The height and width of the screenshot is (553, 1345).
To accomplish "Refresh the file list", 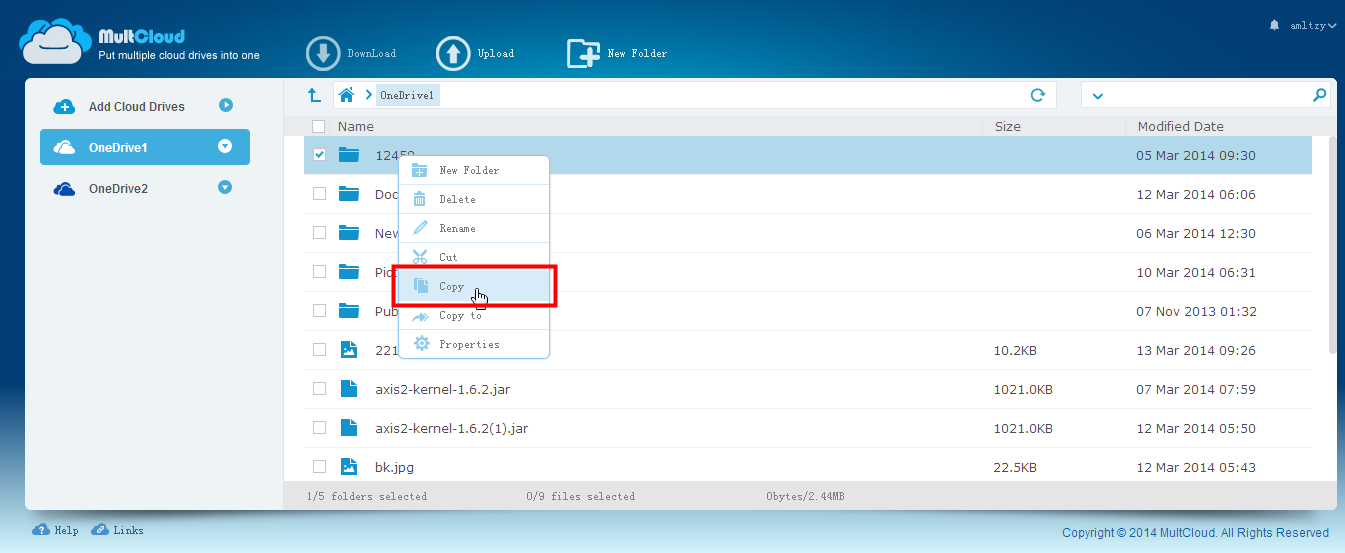I will click(x=1038, y=95).
